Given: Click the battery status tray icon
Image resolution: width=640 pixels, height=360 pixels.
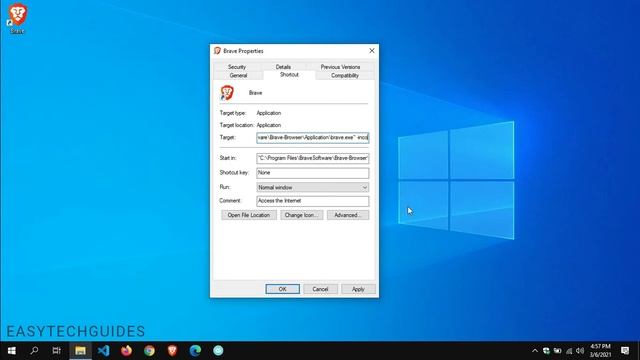Looking at the screenshot, I should 558,351.
